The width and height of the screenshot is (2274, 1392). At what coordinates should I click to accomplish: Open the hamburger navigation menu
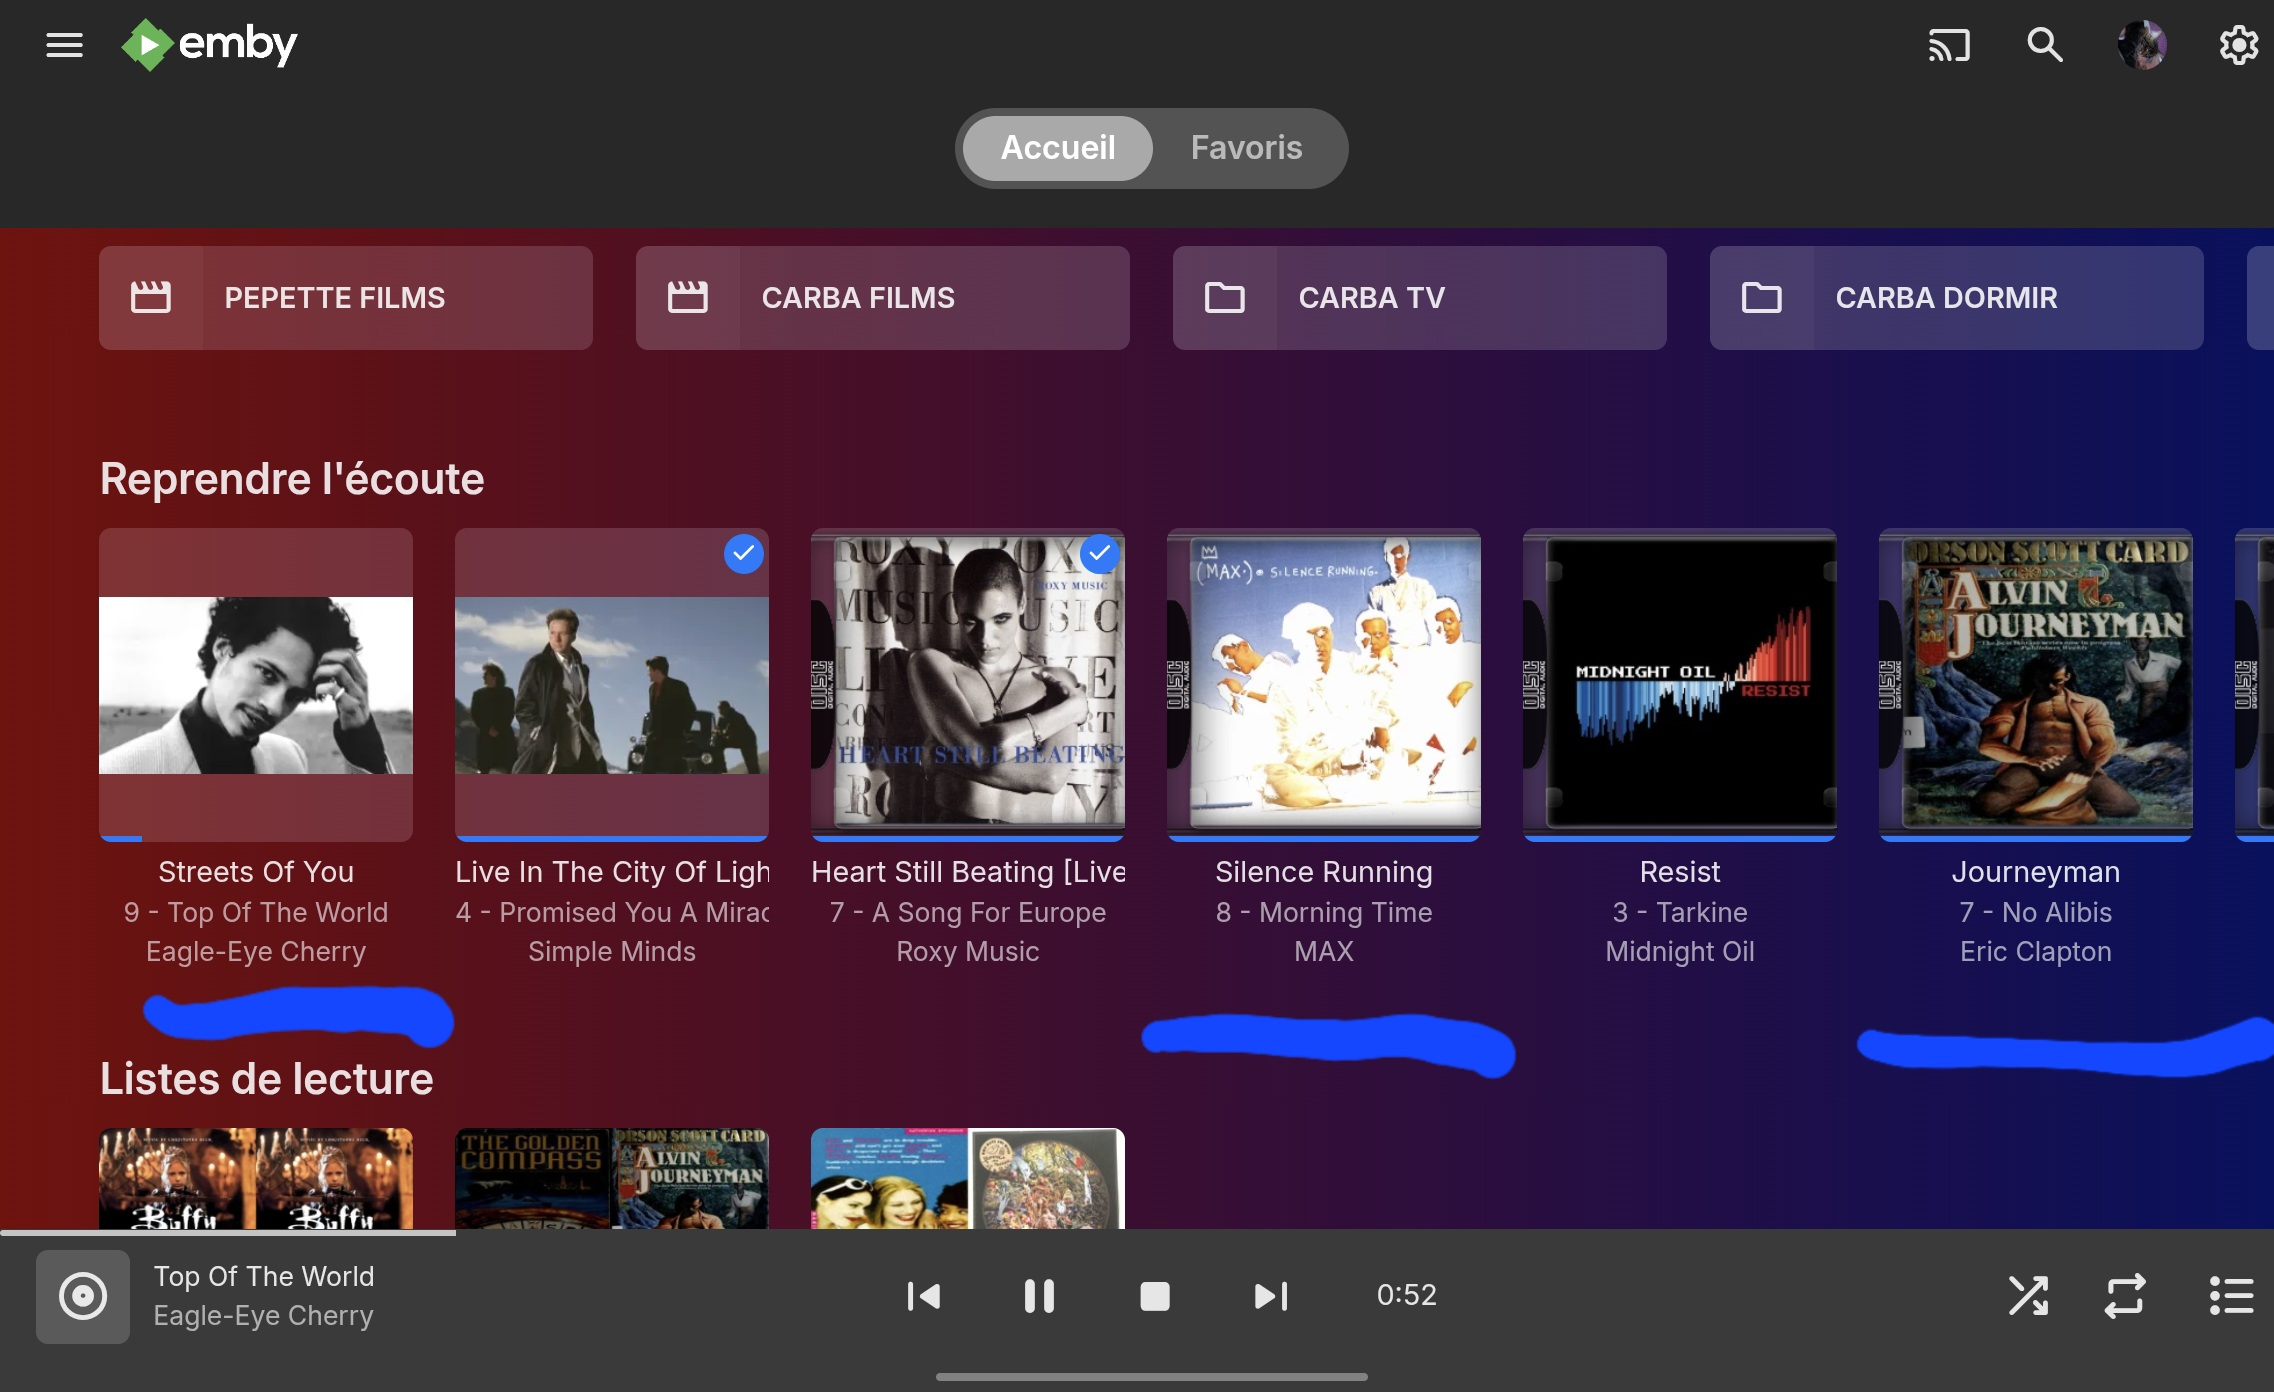(x=64, y=45)
